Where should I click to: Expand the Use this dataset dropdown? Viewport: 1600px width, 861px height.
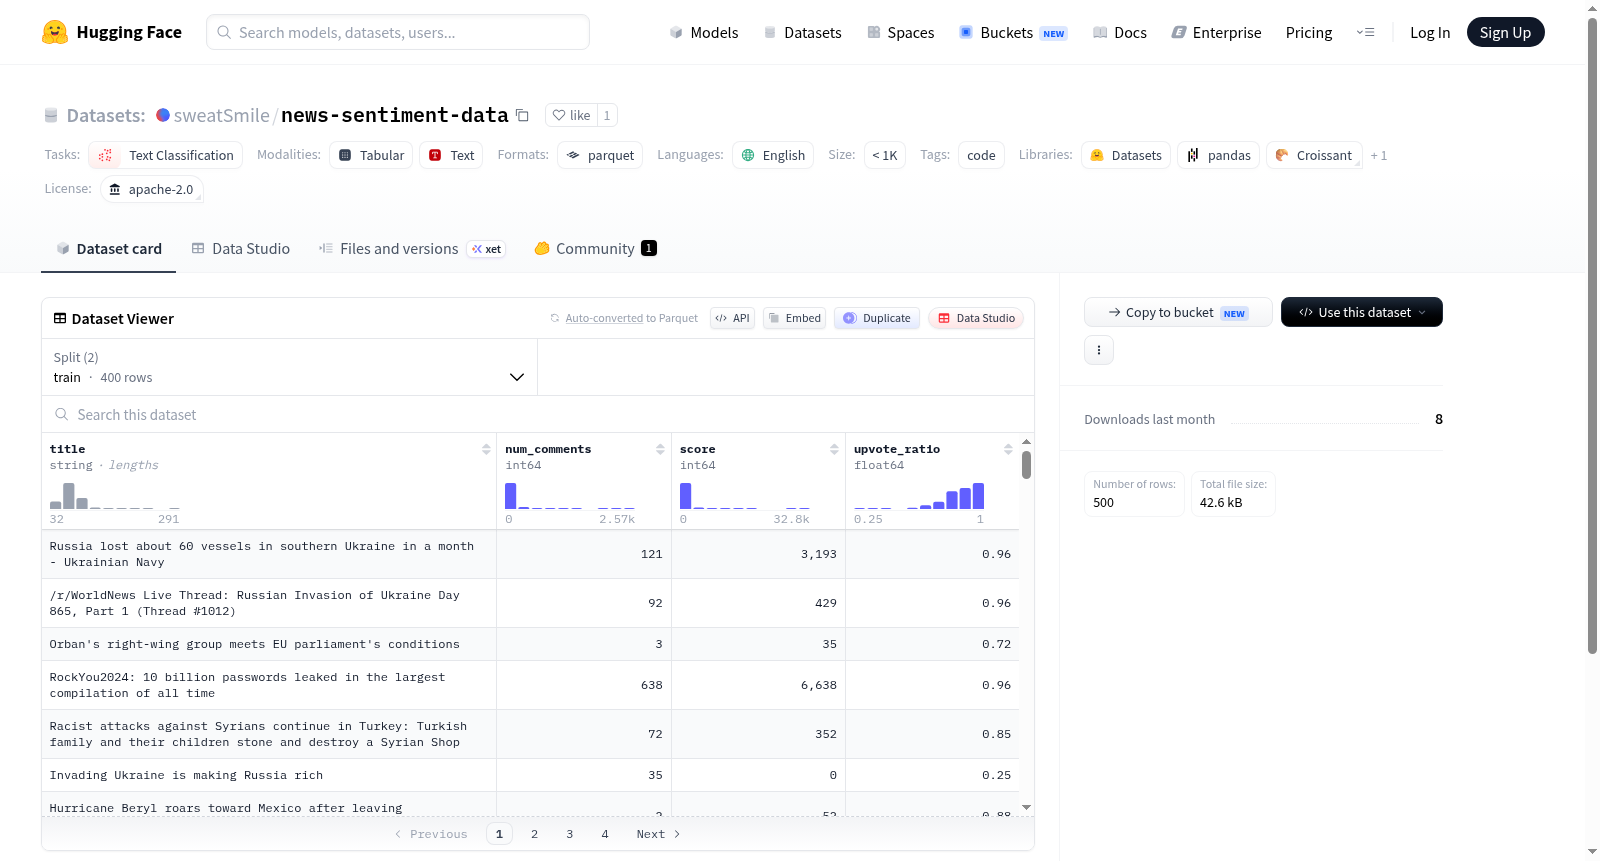click(1362, 312)
